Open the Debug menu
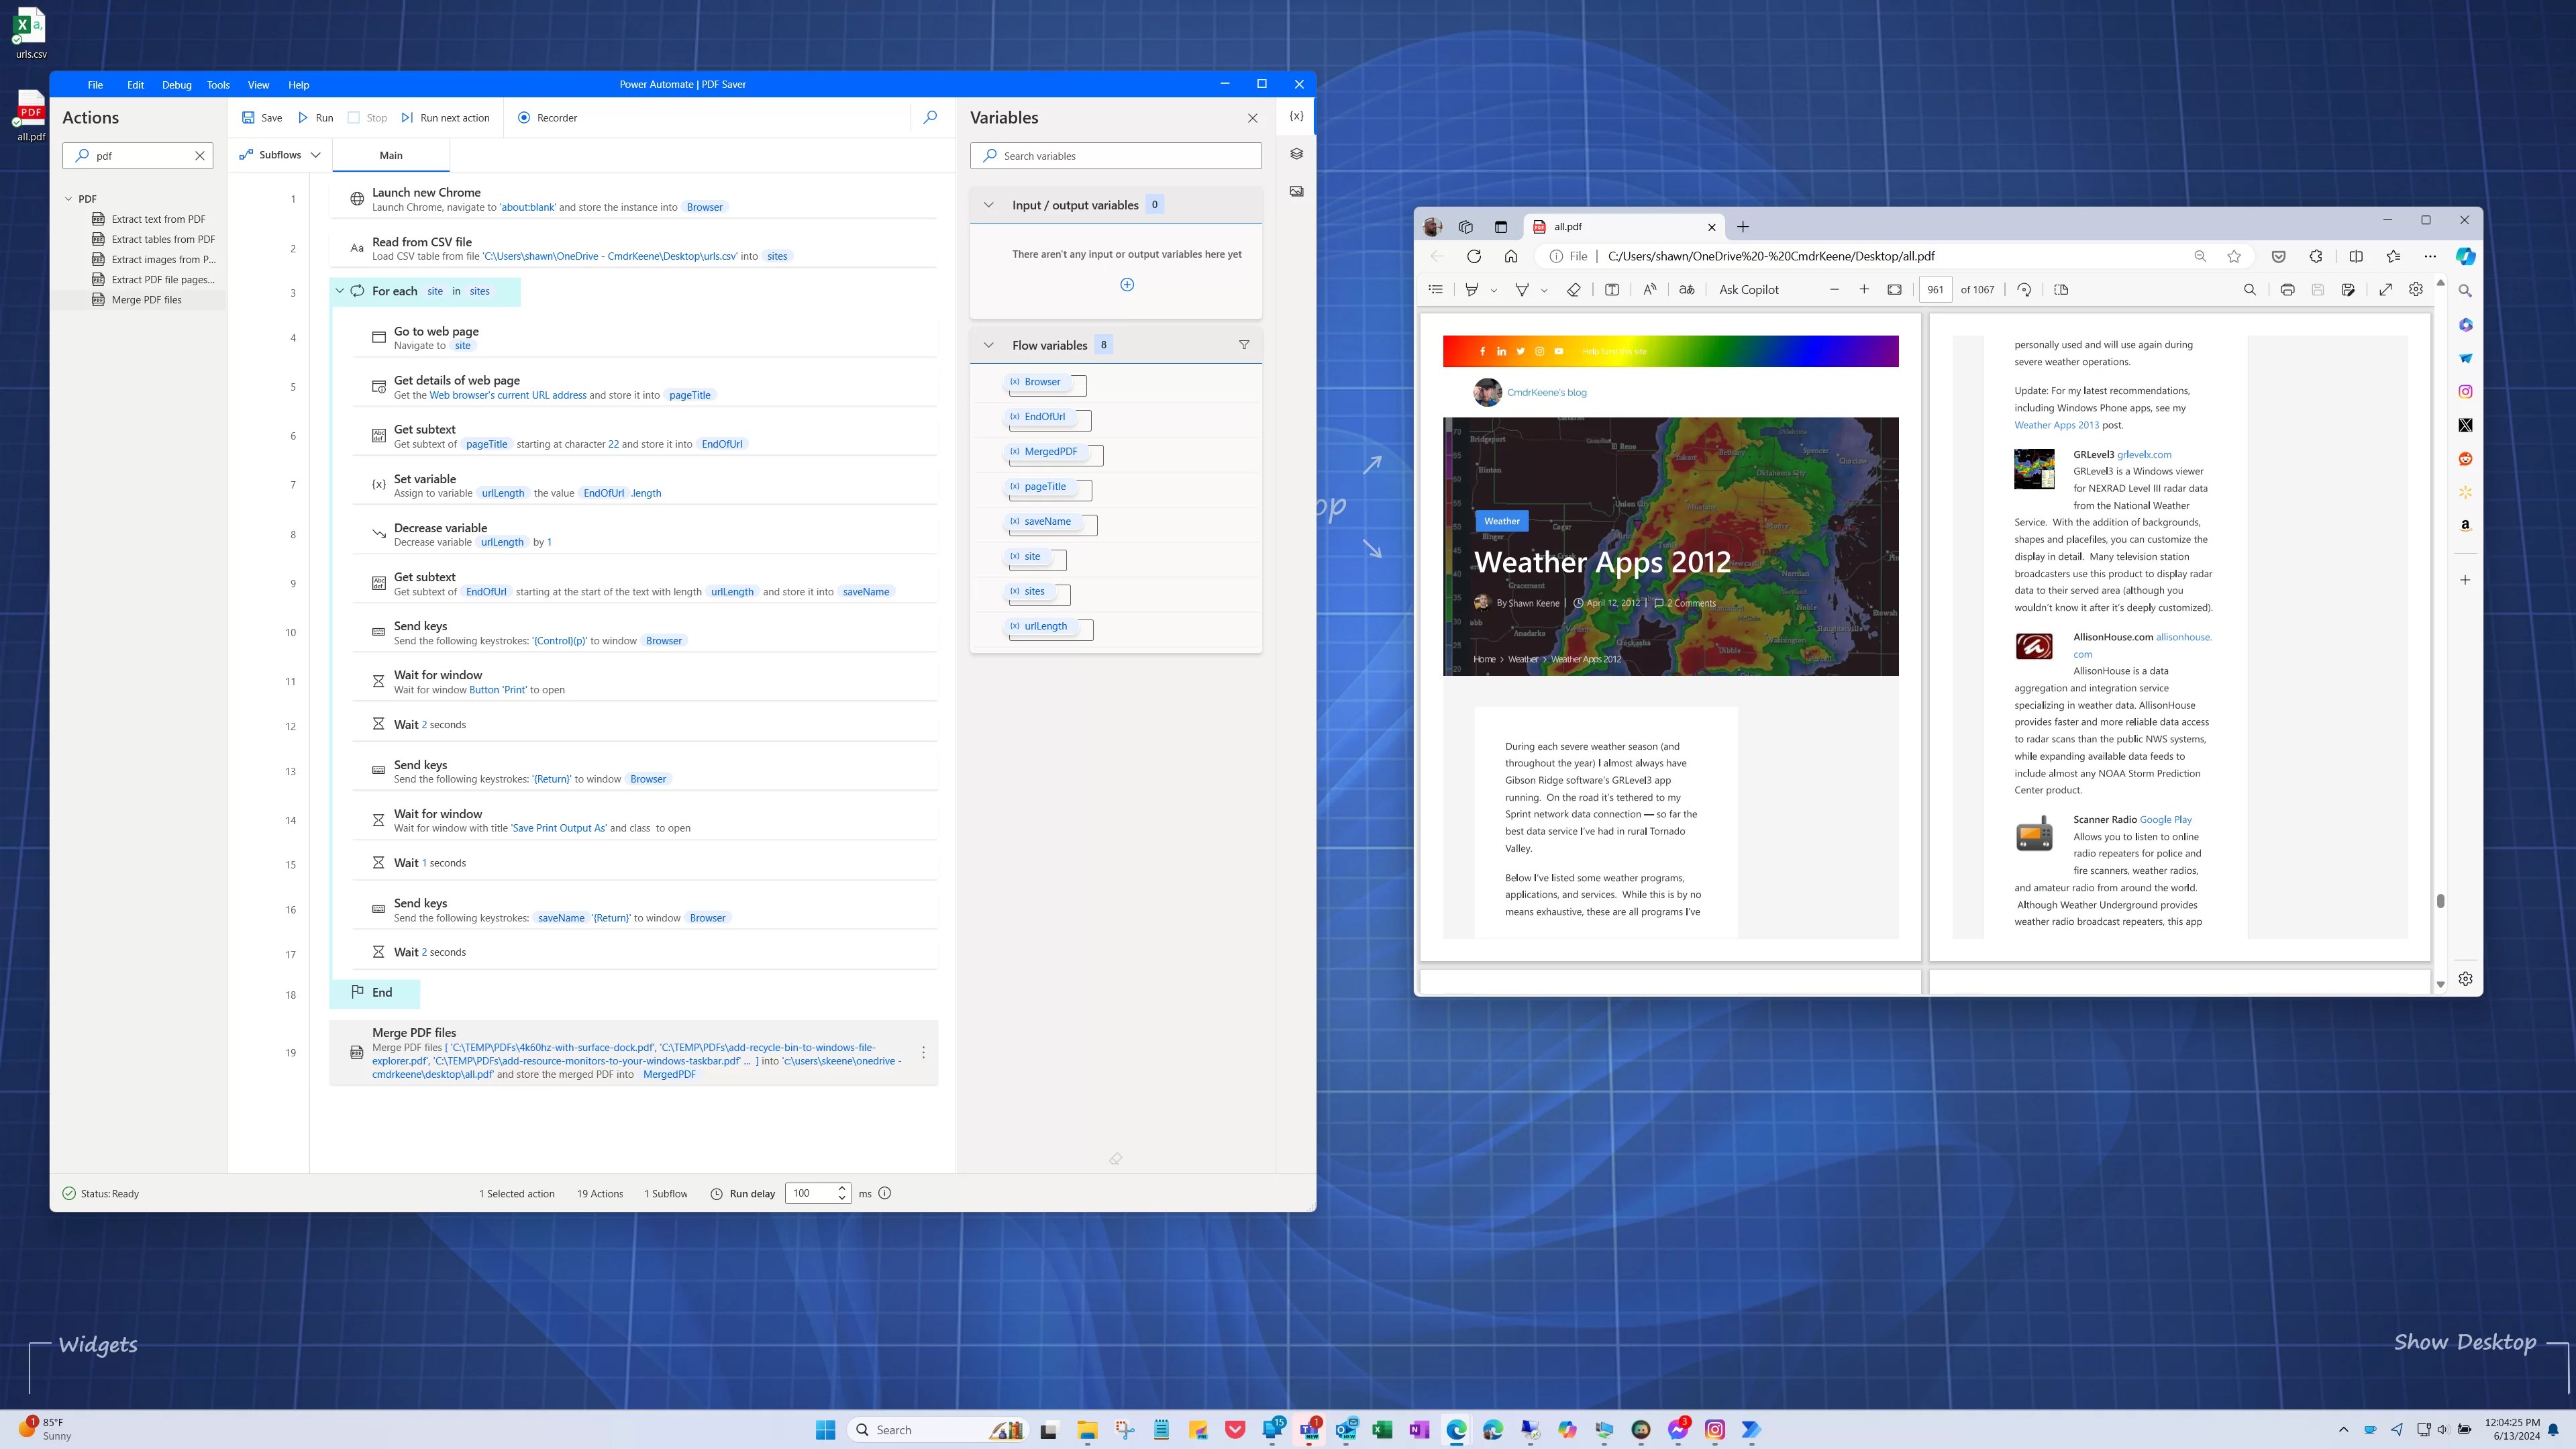Screen dimensions: 2576x1449 pos(176,85)
